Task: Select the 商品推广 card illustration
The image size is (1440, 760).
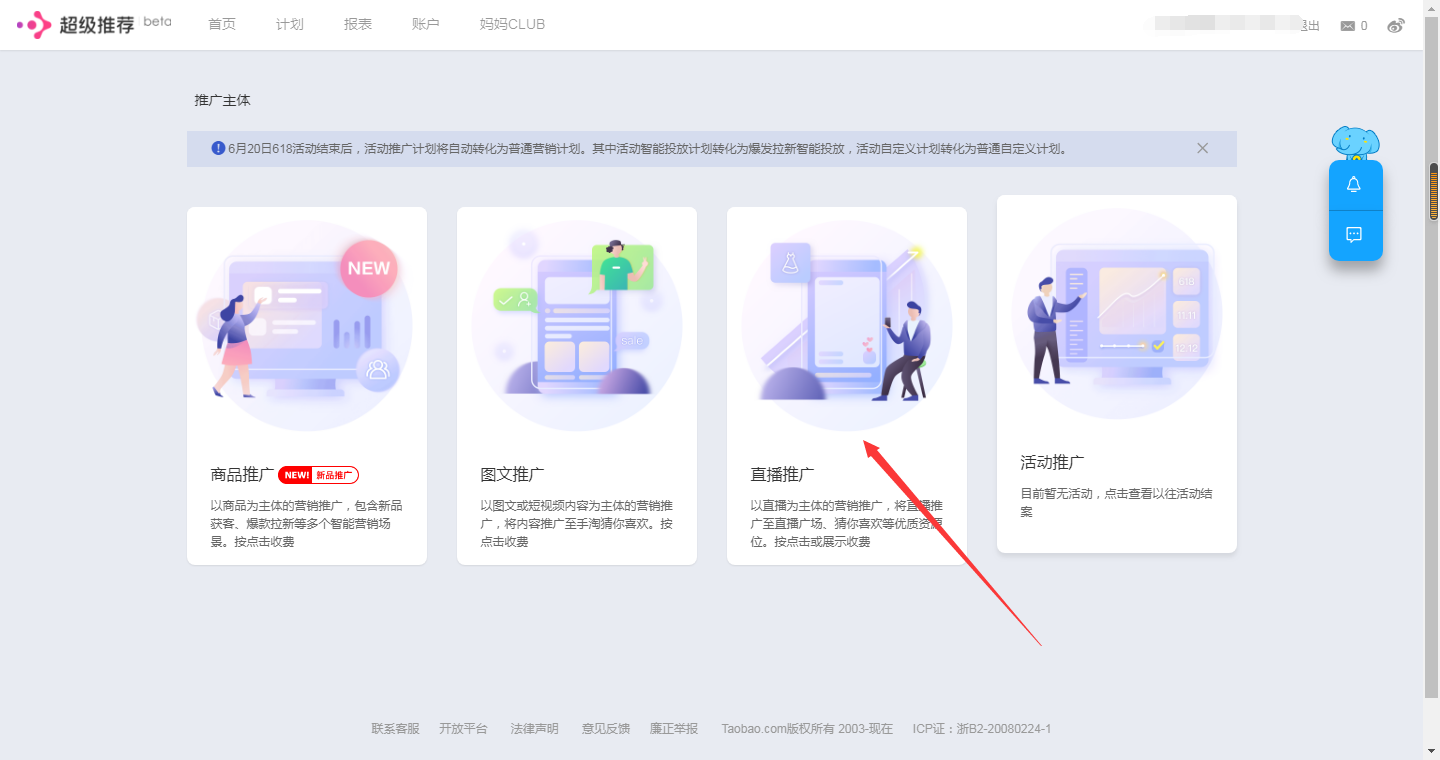Action: (x=307, y=325)
